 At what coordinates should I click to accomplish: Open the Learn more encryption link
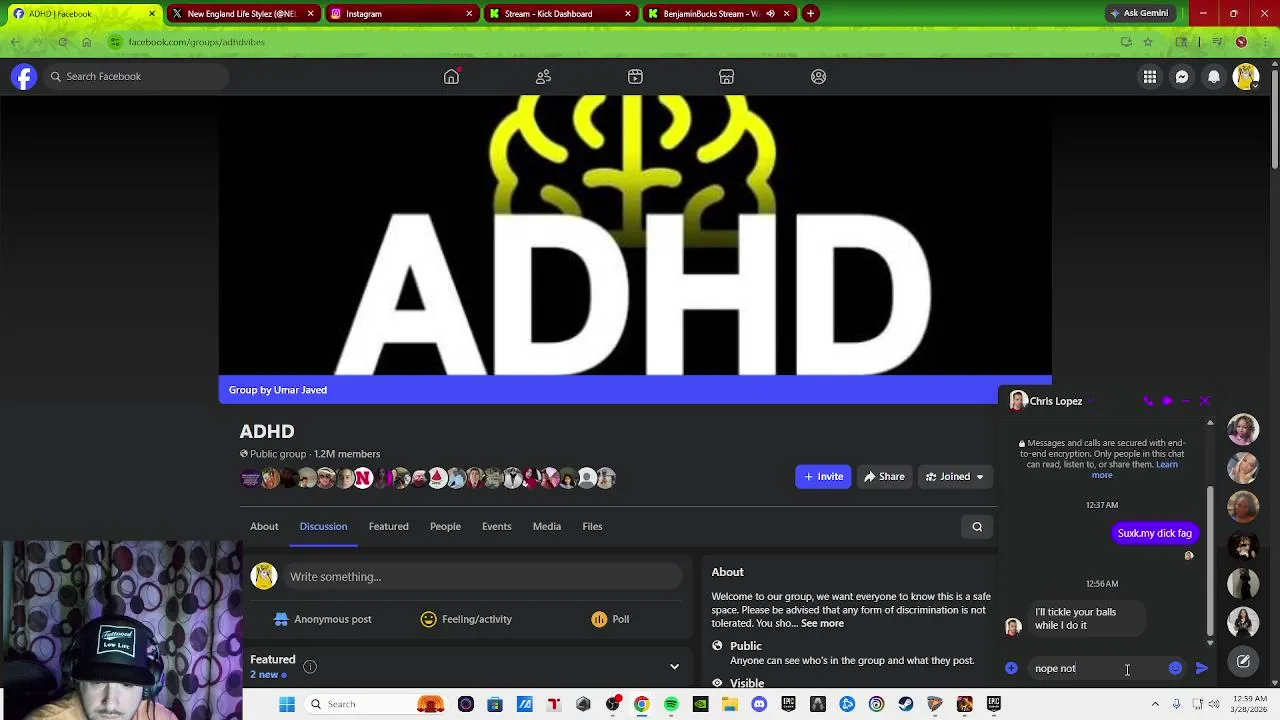coord(1138,470)
